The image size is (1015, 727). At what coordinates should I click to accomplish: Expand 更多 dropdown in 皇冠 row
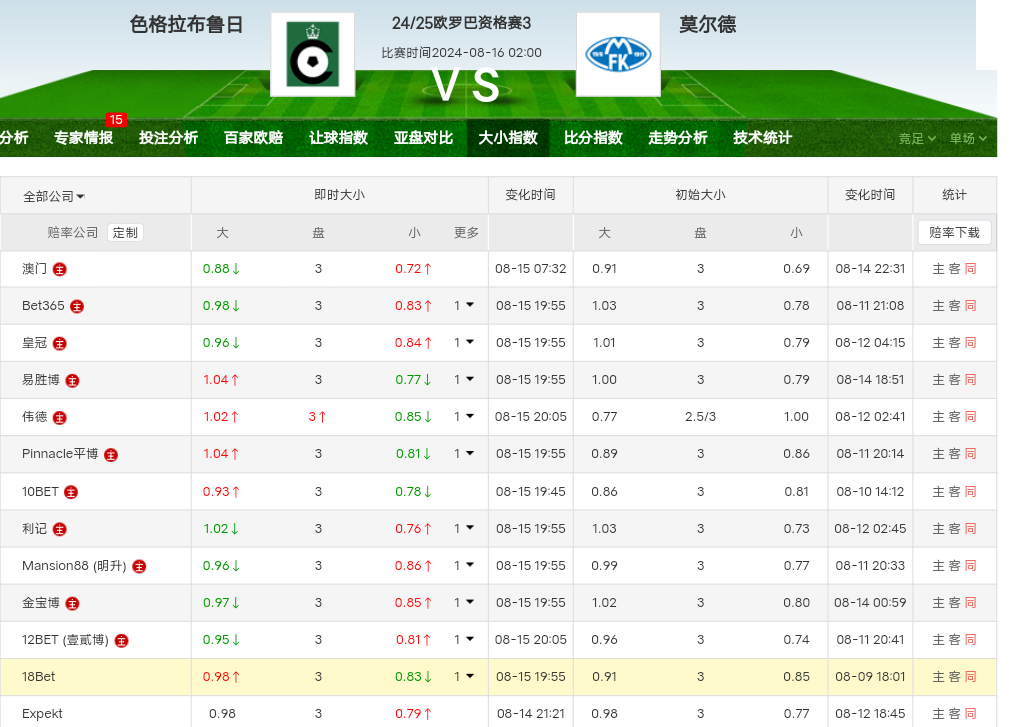point(464,342)
